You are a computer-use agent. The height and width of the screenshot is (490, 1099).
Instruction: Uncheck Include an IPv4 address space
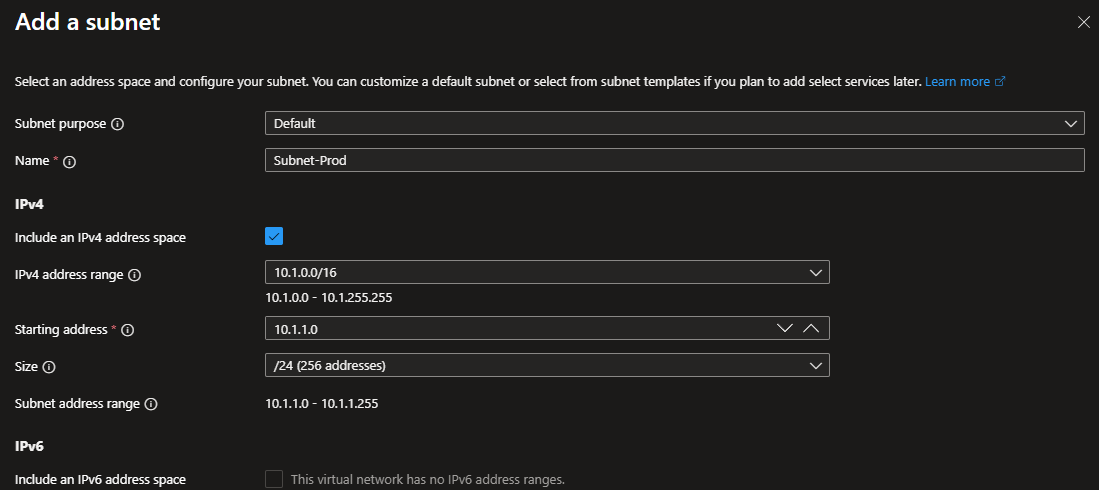click(x=274, y=236)
